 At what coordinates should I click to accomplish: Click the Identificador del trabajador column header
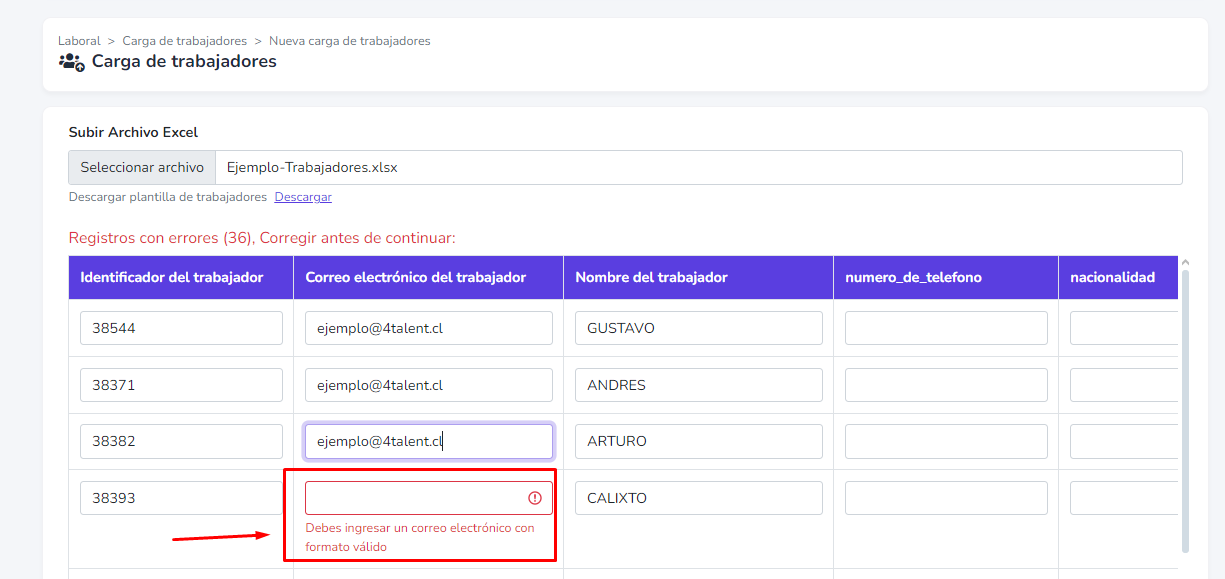181,277
